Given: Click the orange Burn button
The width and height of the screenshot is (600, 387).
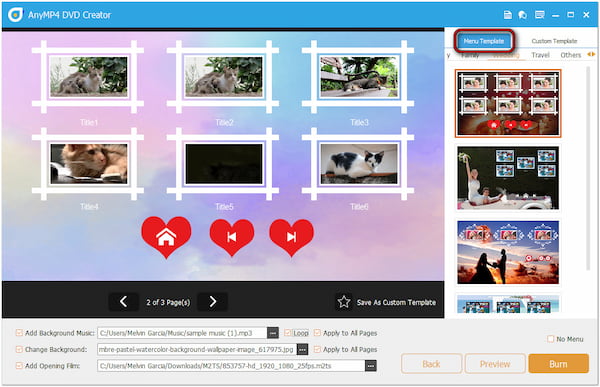Looking at the screenshot, I should coord(558,364).
